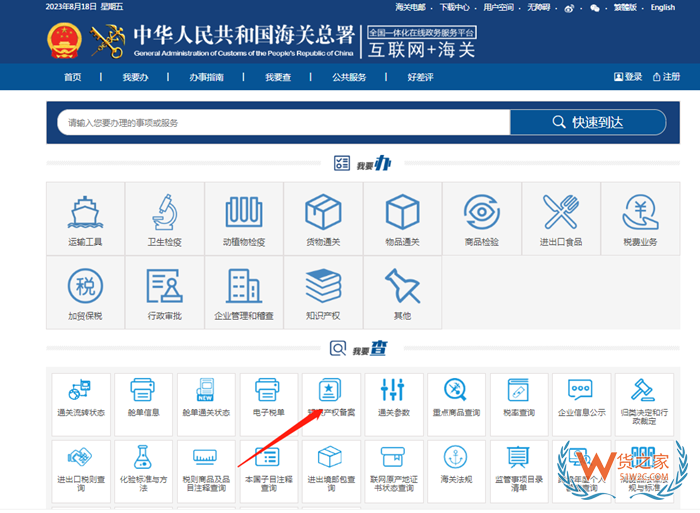Open 无障碍 accessibility link
Image resolution: width=700 pixels, height=513 pixels.
(x=538, y=8)
